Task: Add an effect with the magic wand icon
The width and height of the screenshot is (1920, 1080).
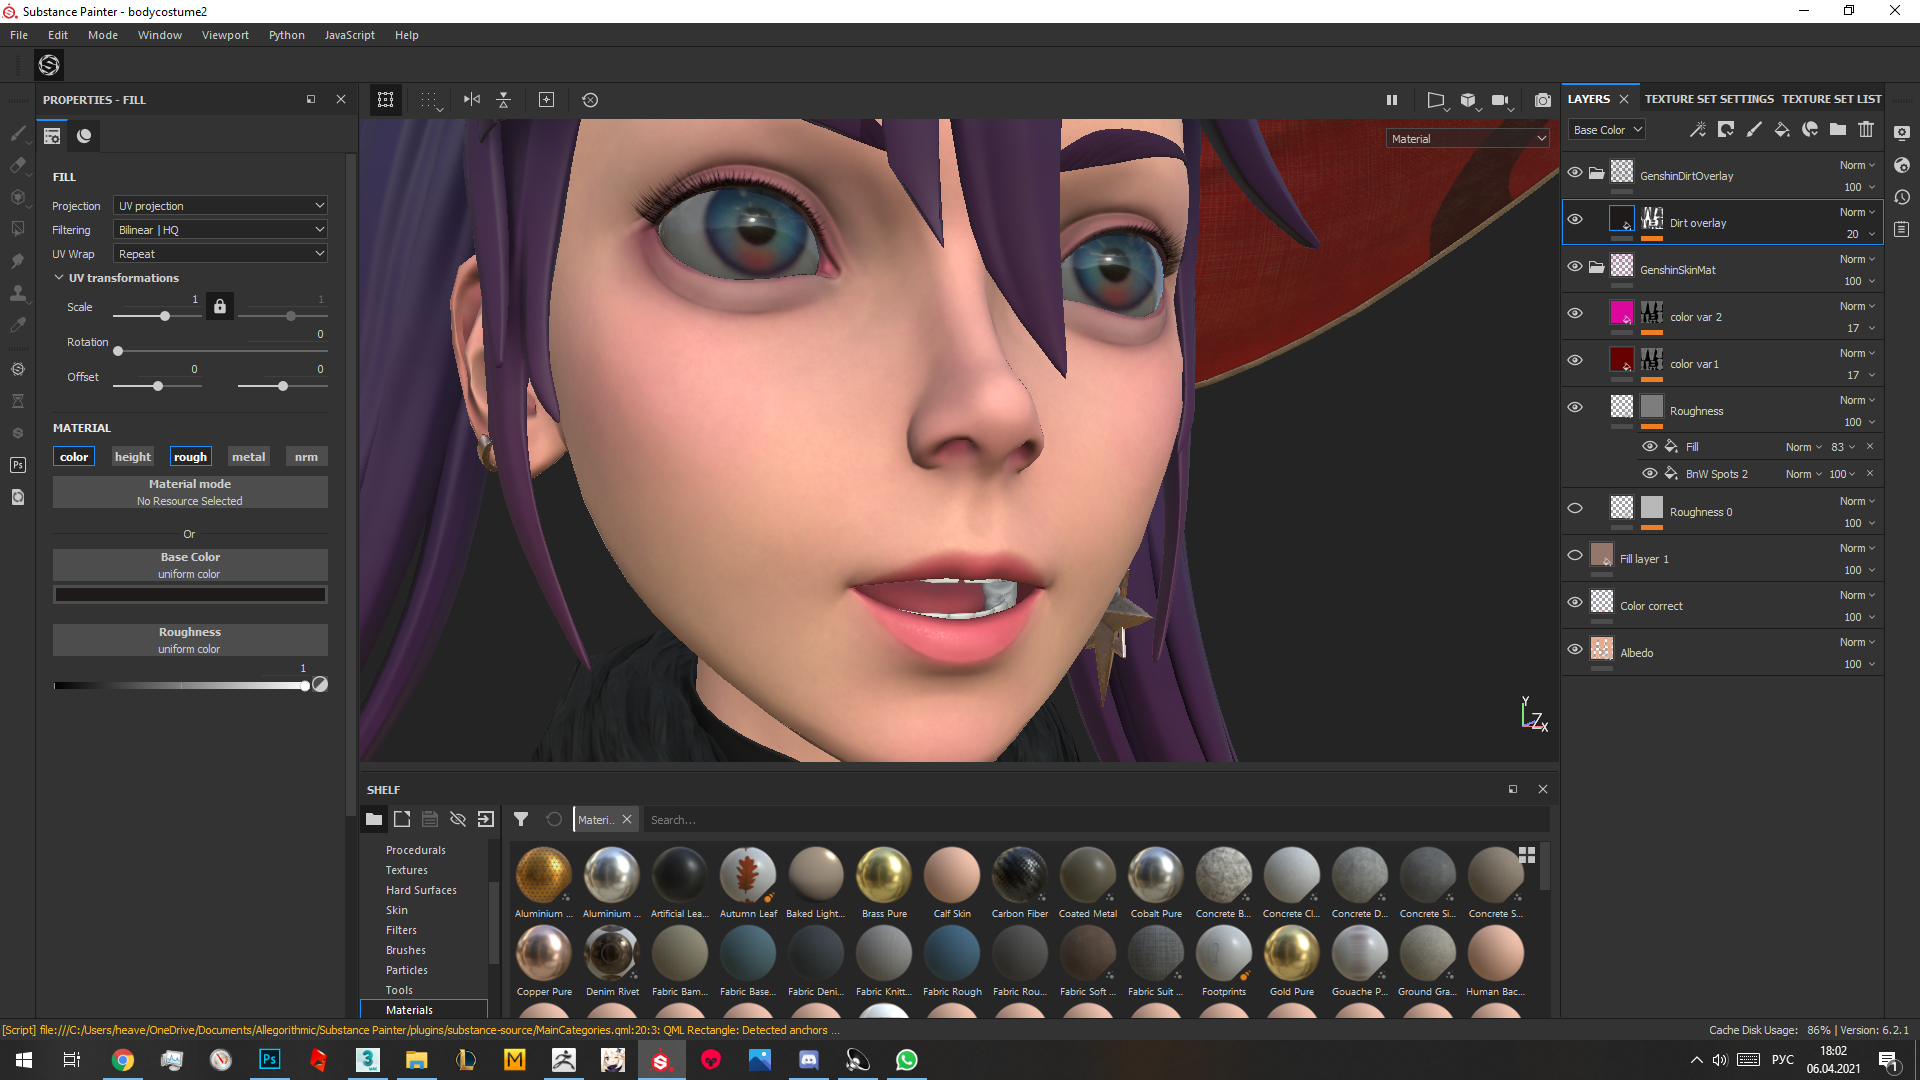Action: click(x=1698, y=130)
